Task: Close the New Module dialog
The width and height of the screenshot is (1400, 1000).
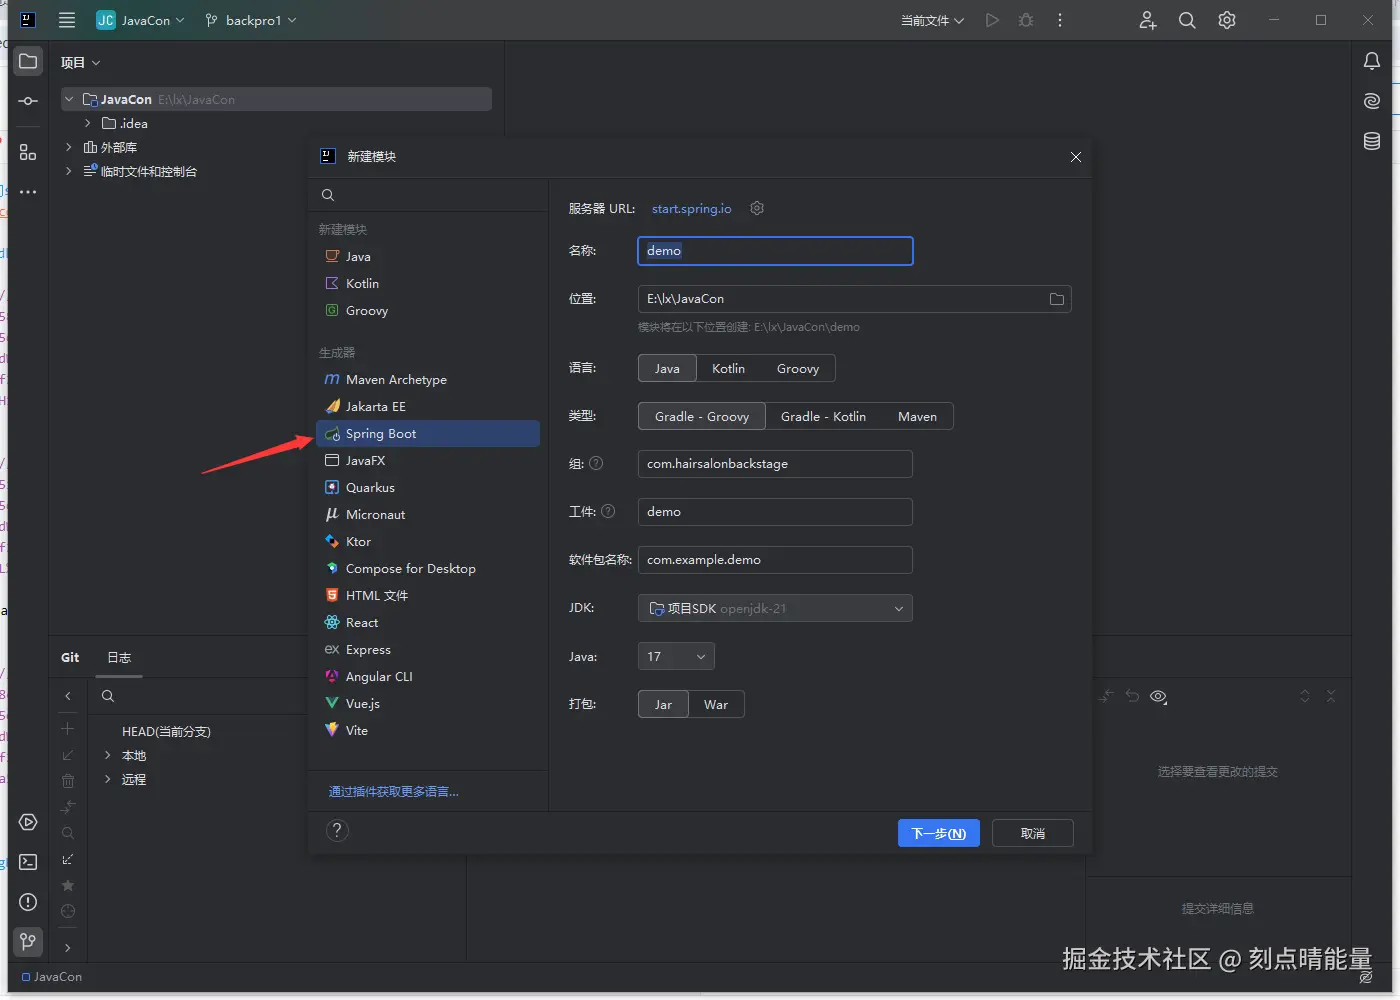Action: (1076, 157)
